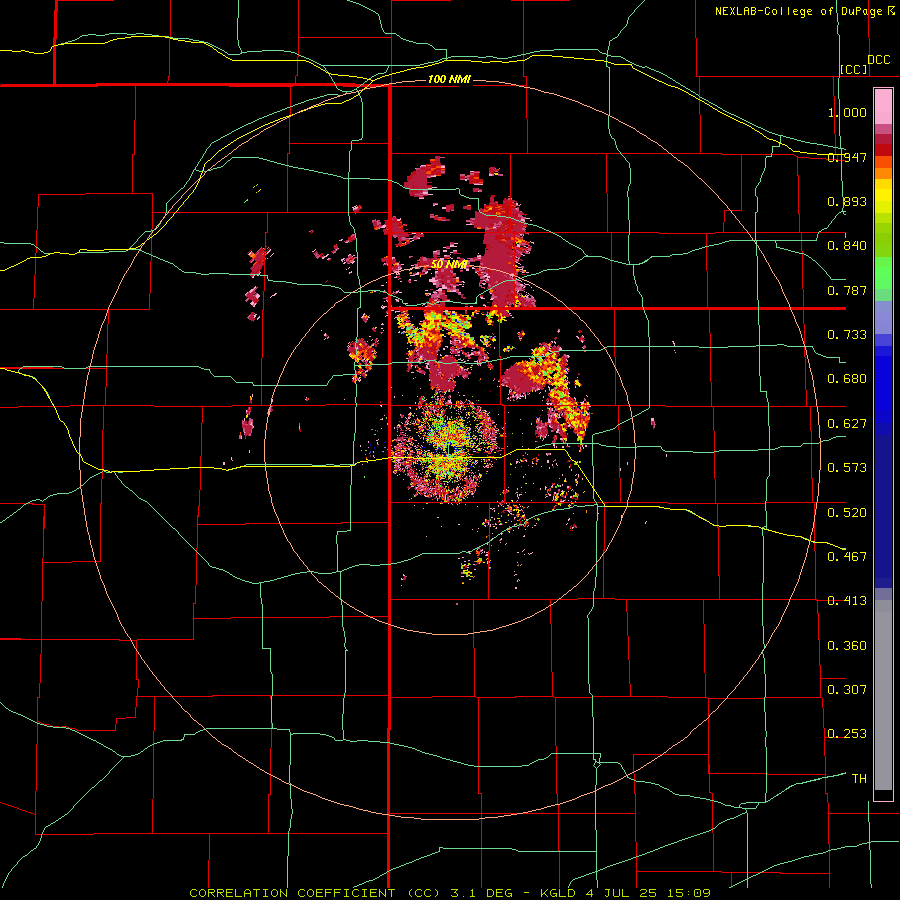Click the CORRELATION COEFFICIENT caption text
The image size is (900, 900).
450,893
